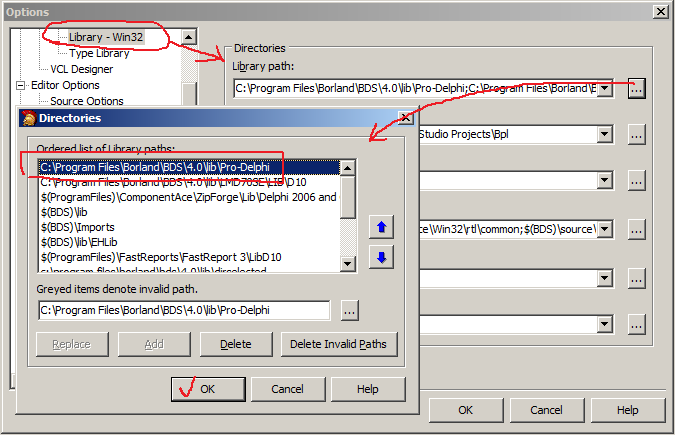Viewport: 675px width, 435px height.
Task: Select Library - Win32 in options tree
Action: click(106, 37)
